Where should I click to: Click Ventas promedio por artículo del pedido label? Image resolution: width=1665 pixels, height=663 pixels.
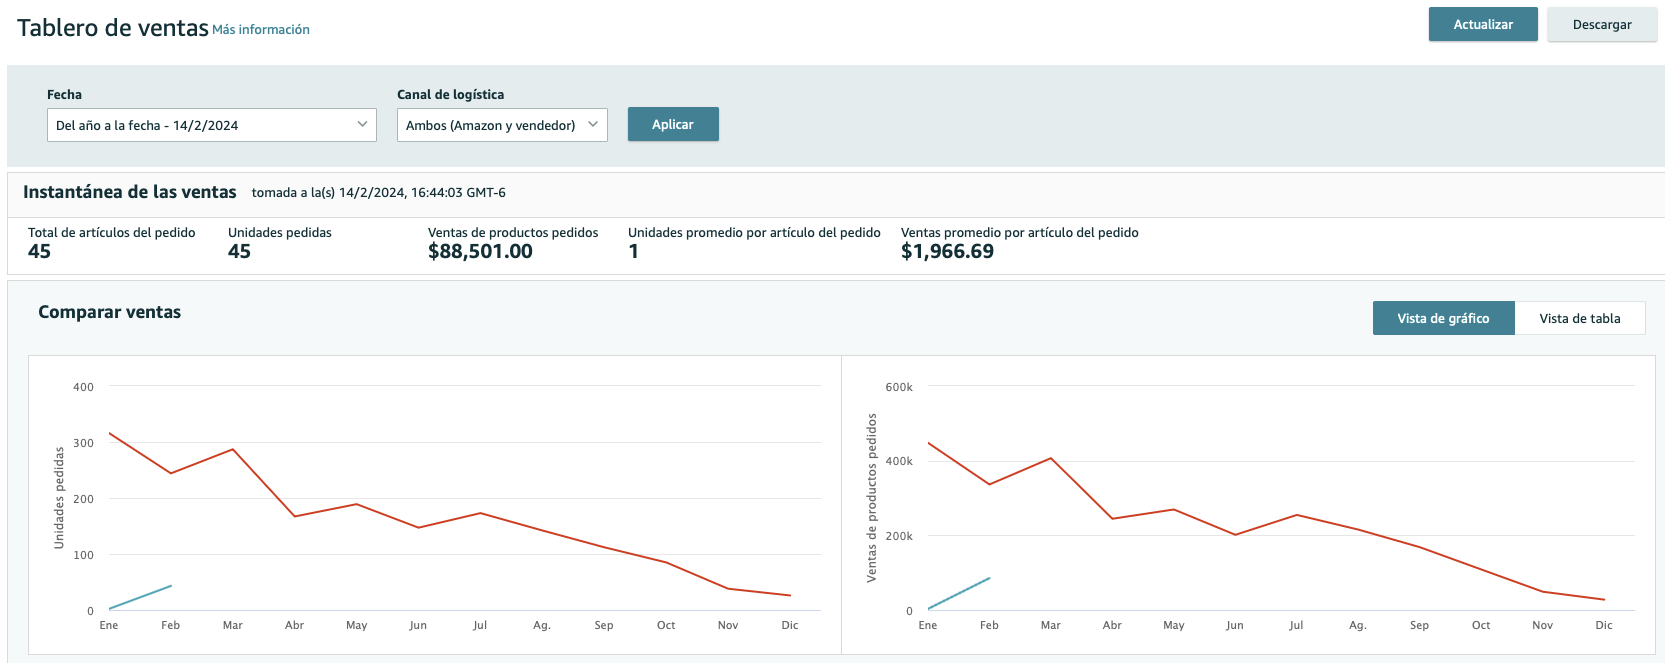click(x=1020, y=232)
